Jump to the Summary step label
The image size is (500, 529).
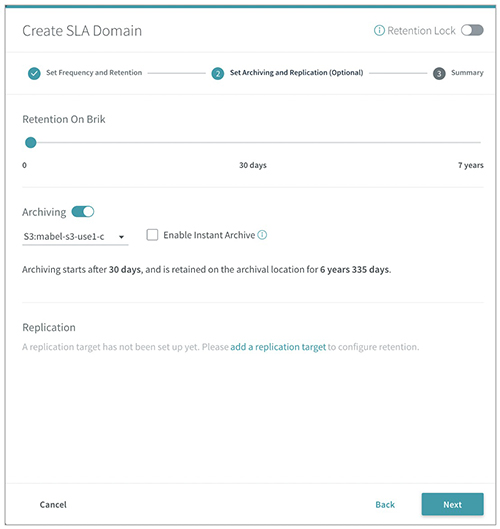pyautogui.click(x=467, y=73)
